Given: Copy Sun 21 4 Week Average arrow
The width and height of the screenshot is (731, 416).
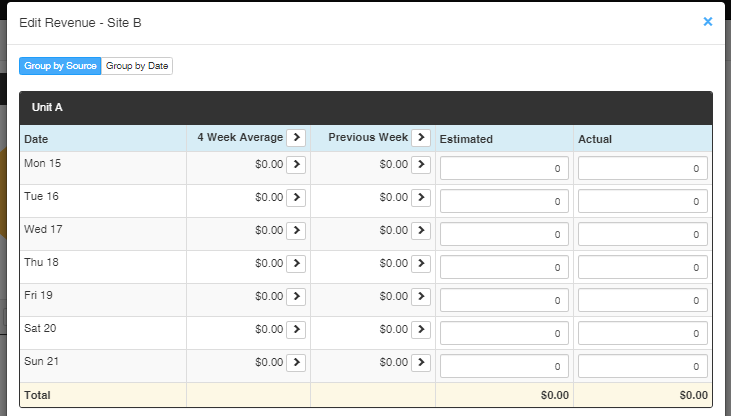Looking at the screenshot, I should 296,363.
